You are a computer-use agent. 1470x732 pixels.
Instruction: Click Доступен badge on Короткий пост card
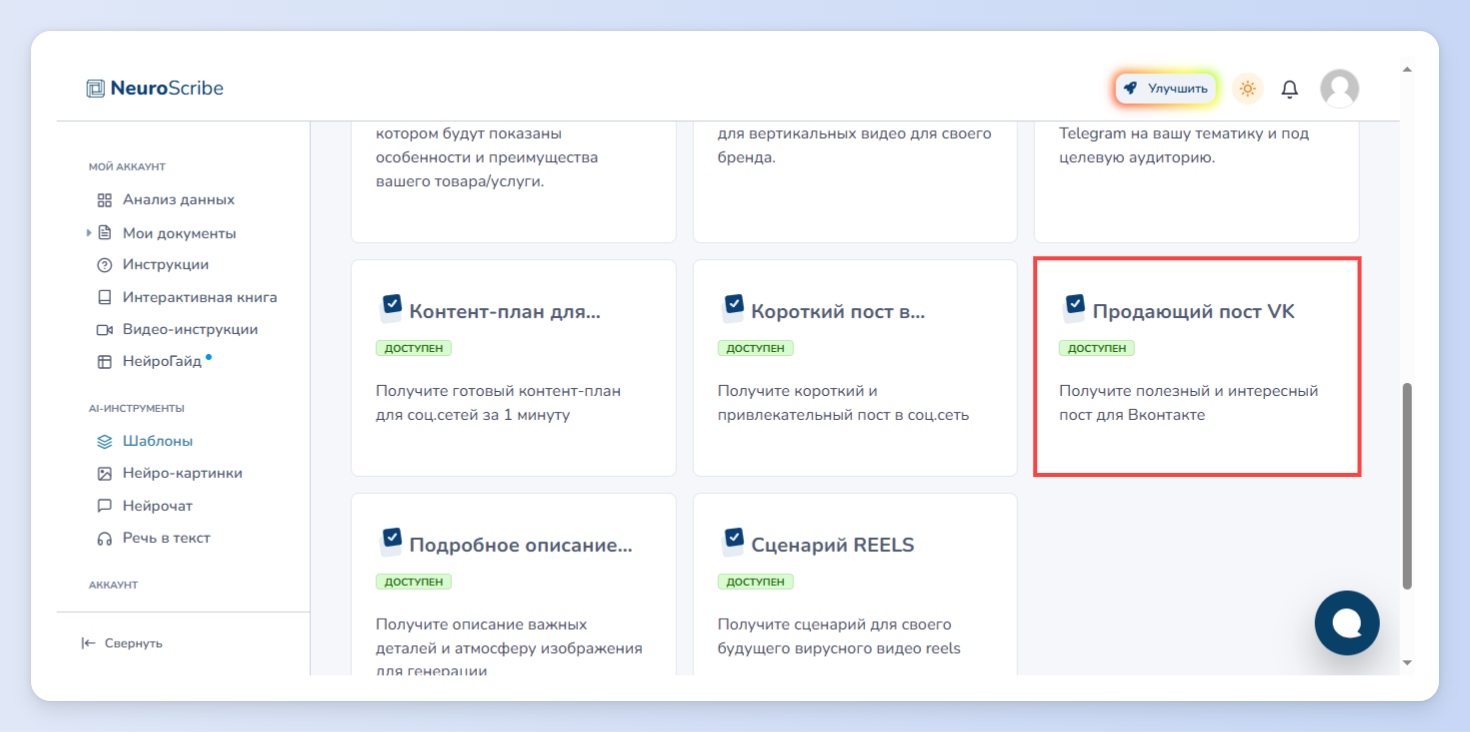coord(756,348)
